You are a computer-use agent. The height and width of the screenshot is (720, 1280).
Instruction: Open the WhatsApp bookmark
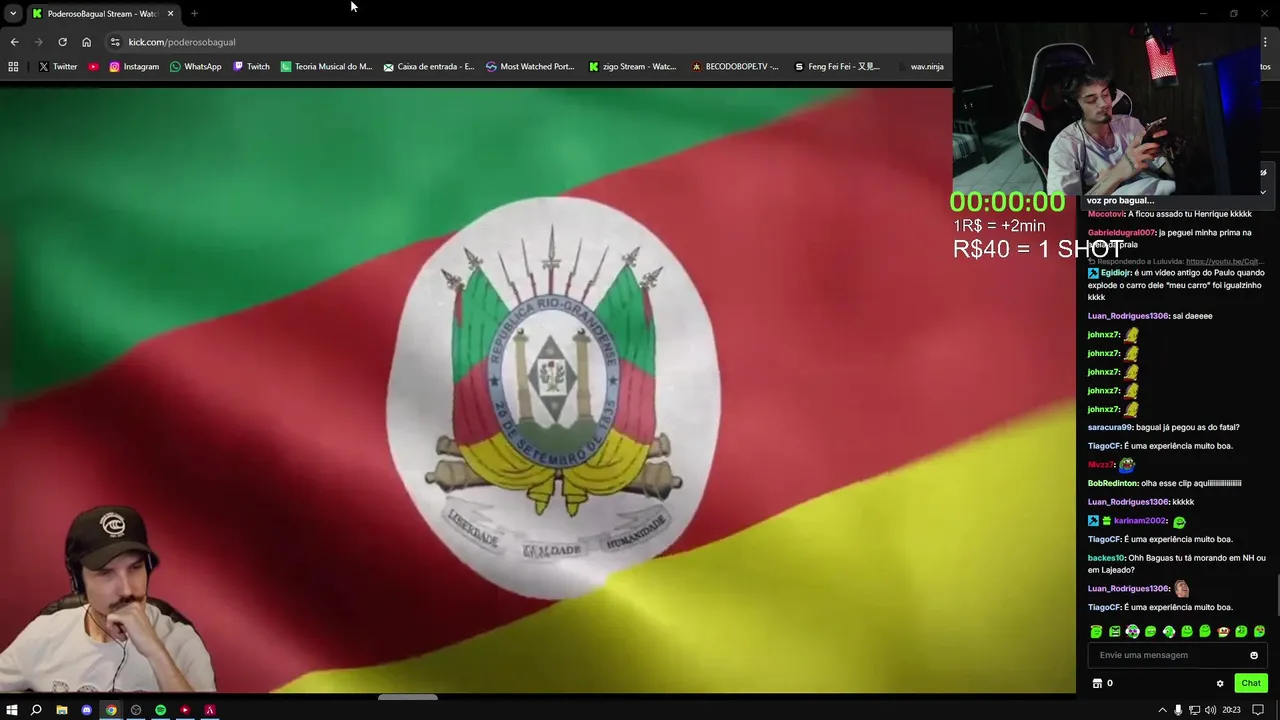tap(196, 67)
